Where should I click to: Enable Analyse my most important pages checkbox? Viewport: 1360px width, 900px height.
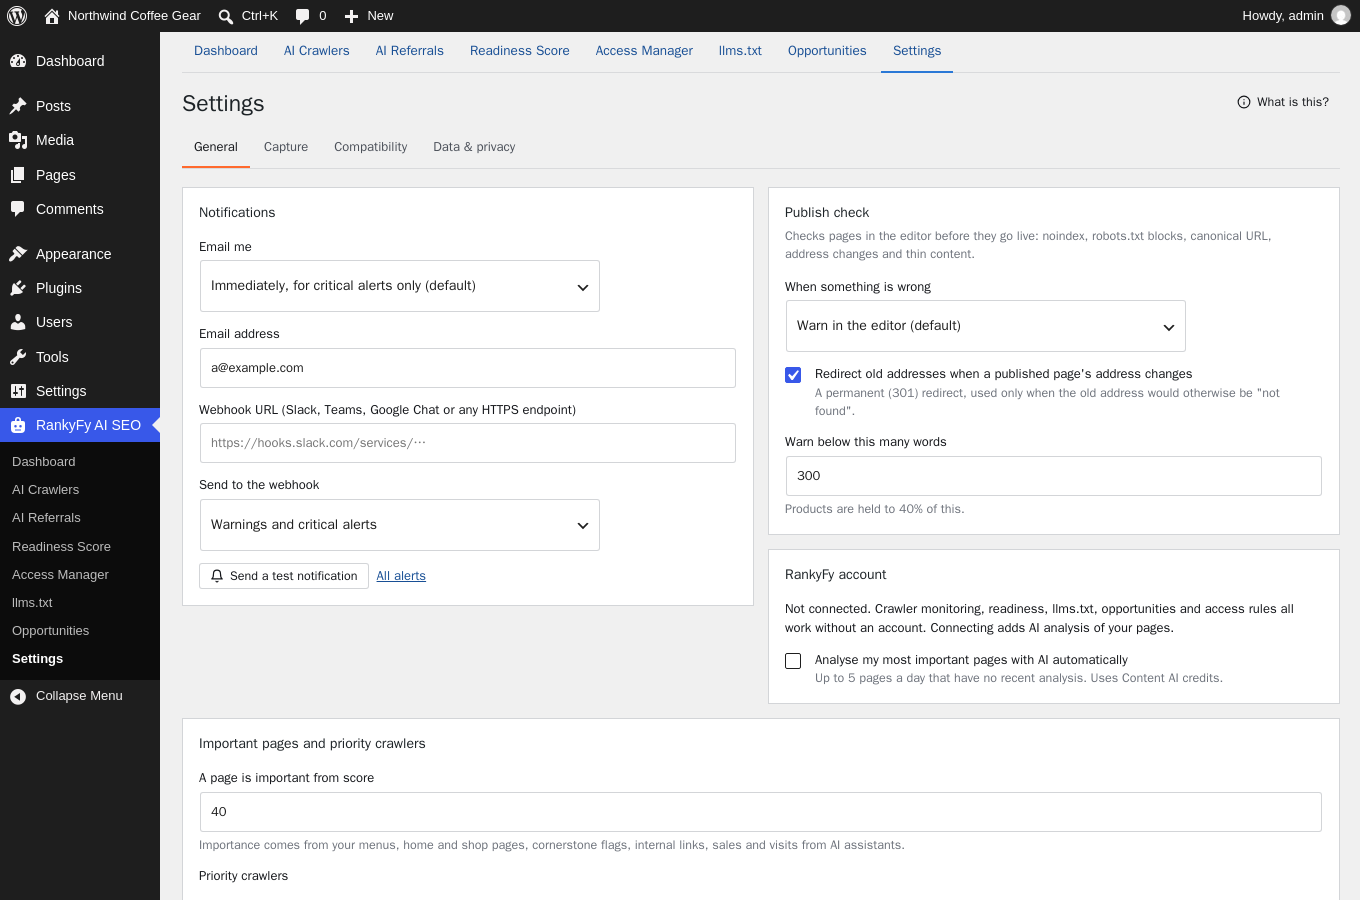point(793,661)
